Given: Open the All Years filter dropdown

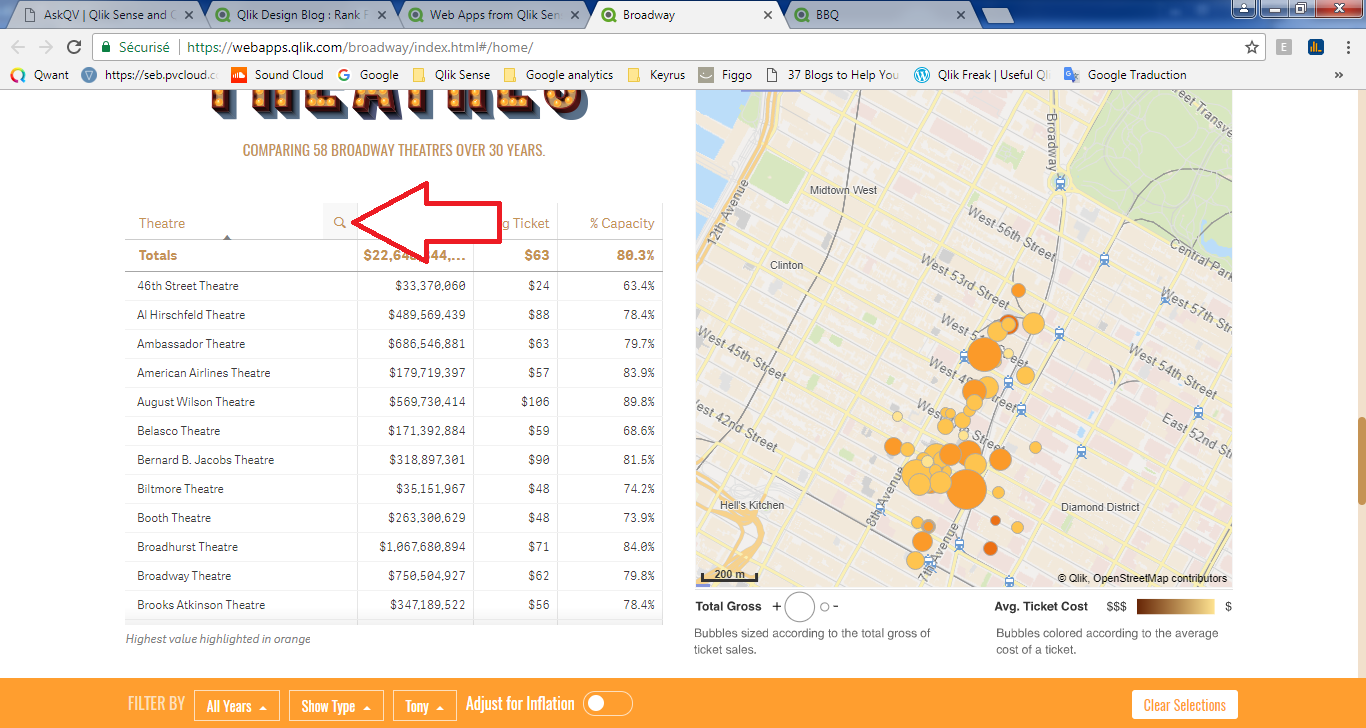Looking at the screenshot, I should point(237,706).
